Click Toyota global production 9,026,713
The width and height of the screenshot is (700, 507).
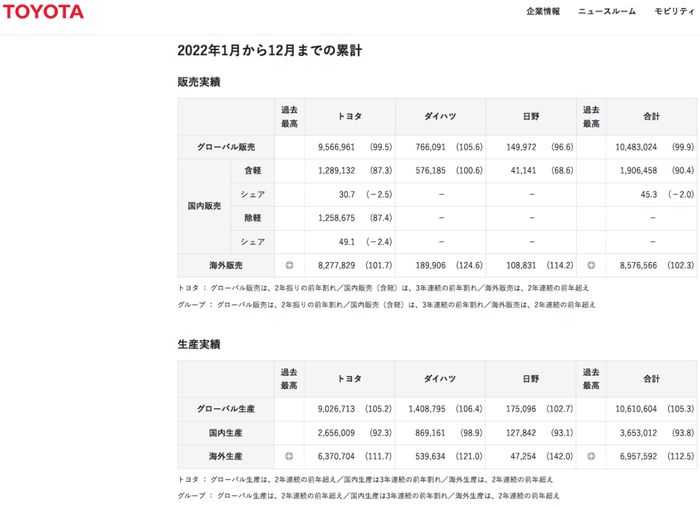pos(336,409)
